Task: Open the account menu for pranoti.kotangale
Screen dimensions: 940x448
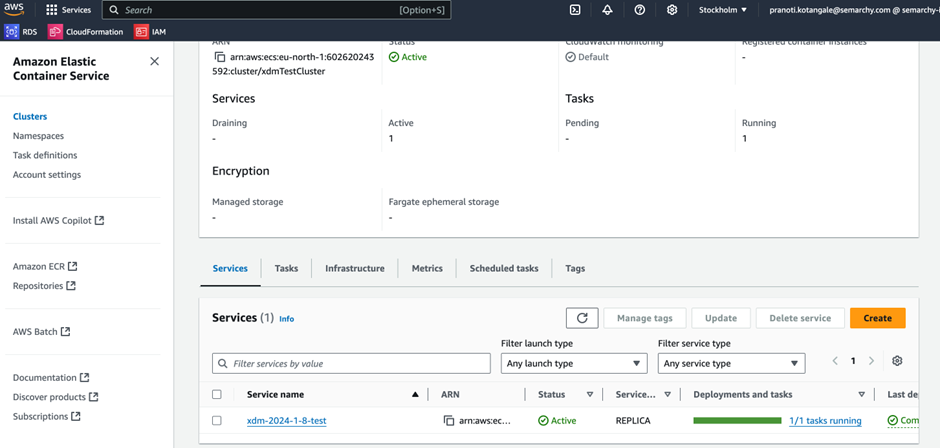Action: [854, 10]
